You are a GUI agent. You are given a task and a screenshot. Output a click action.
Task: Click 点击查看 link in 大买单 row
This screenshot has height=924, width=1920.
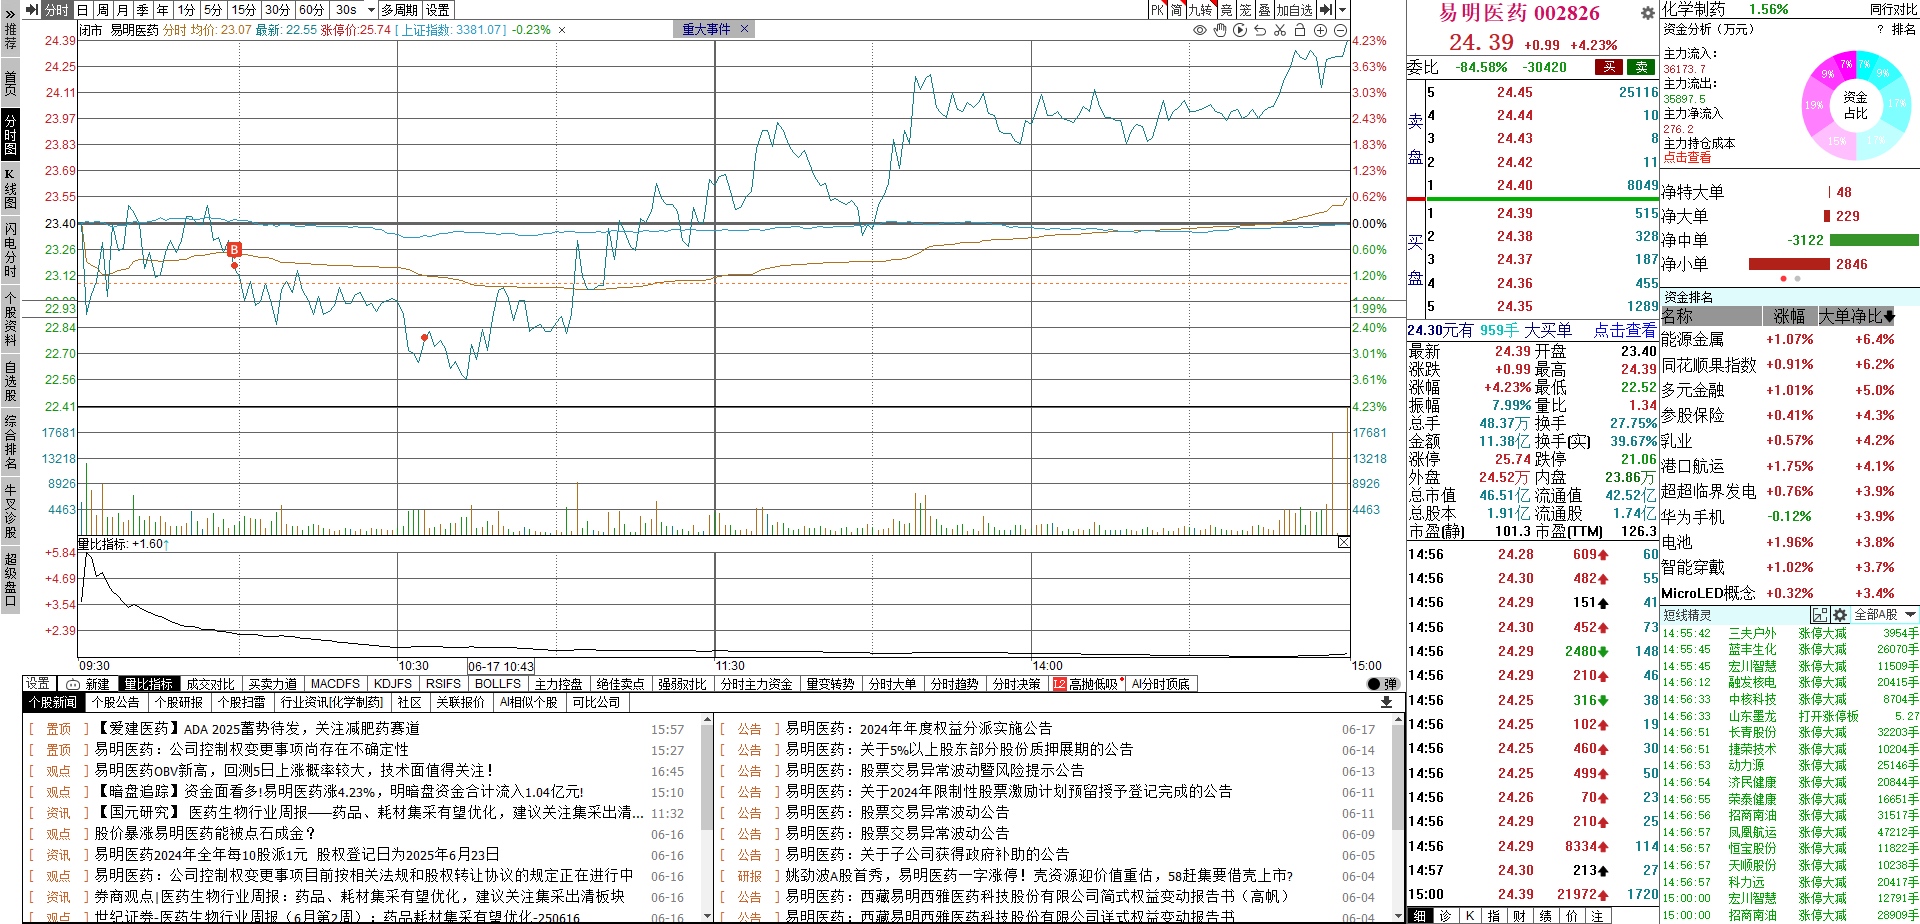1625,330
